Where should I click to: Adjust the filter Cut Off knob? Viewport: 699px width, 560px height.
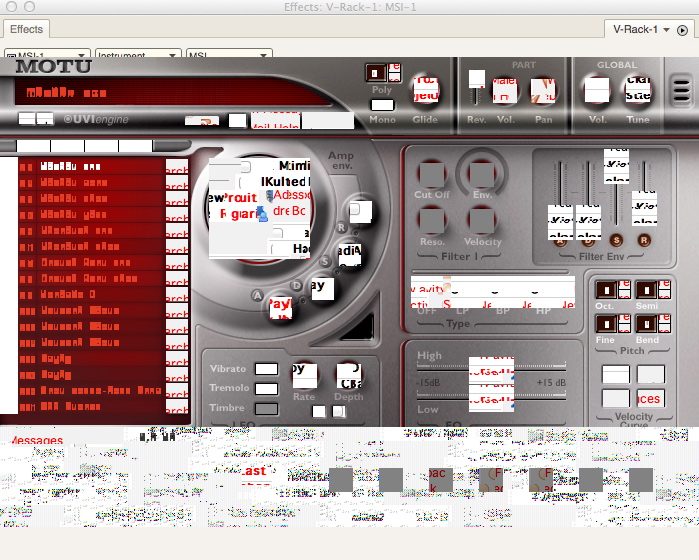point(431,174)
